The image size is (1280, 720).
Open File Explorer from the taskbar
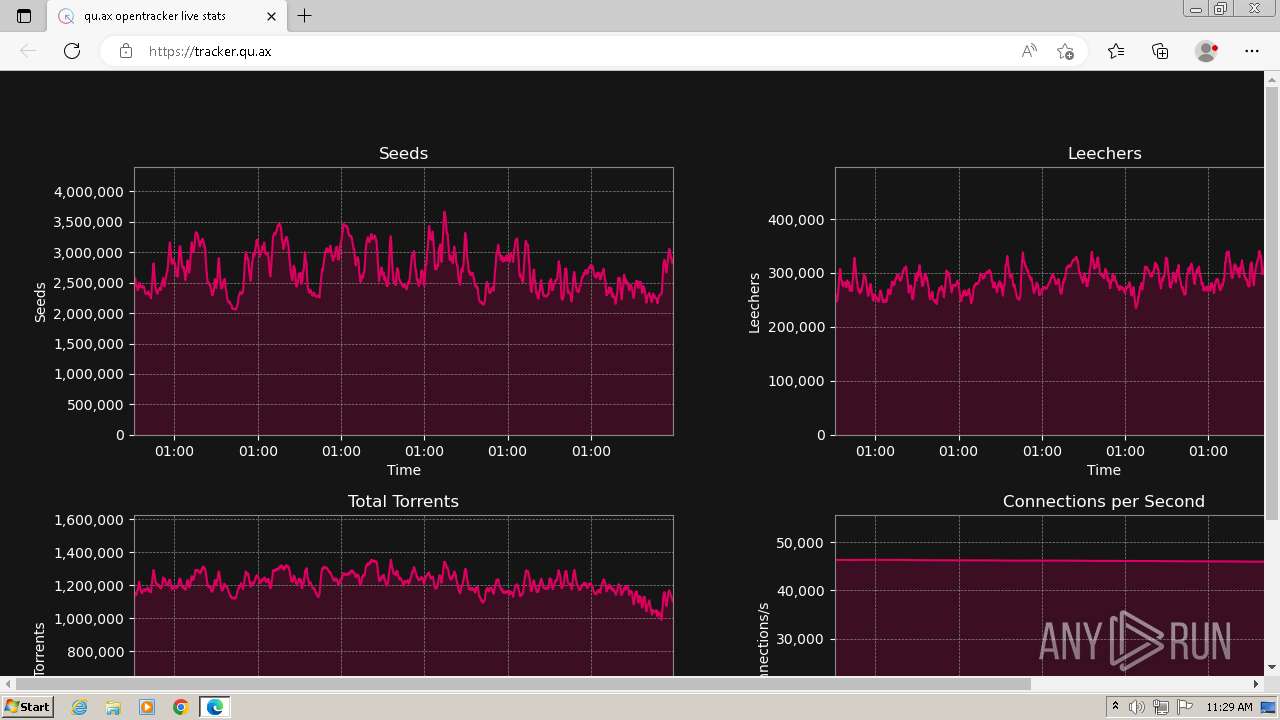tap(113, 707)
